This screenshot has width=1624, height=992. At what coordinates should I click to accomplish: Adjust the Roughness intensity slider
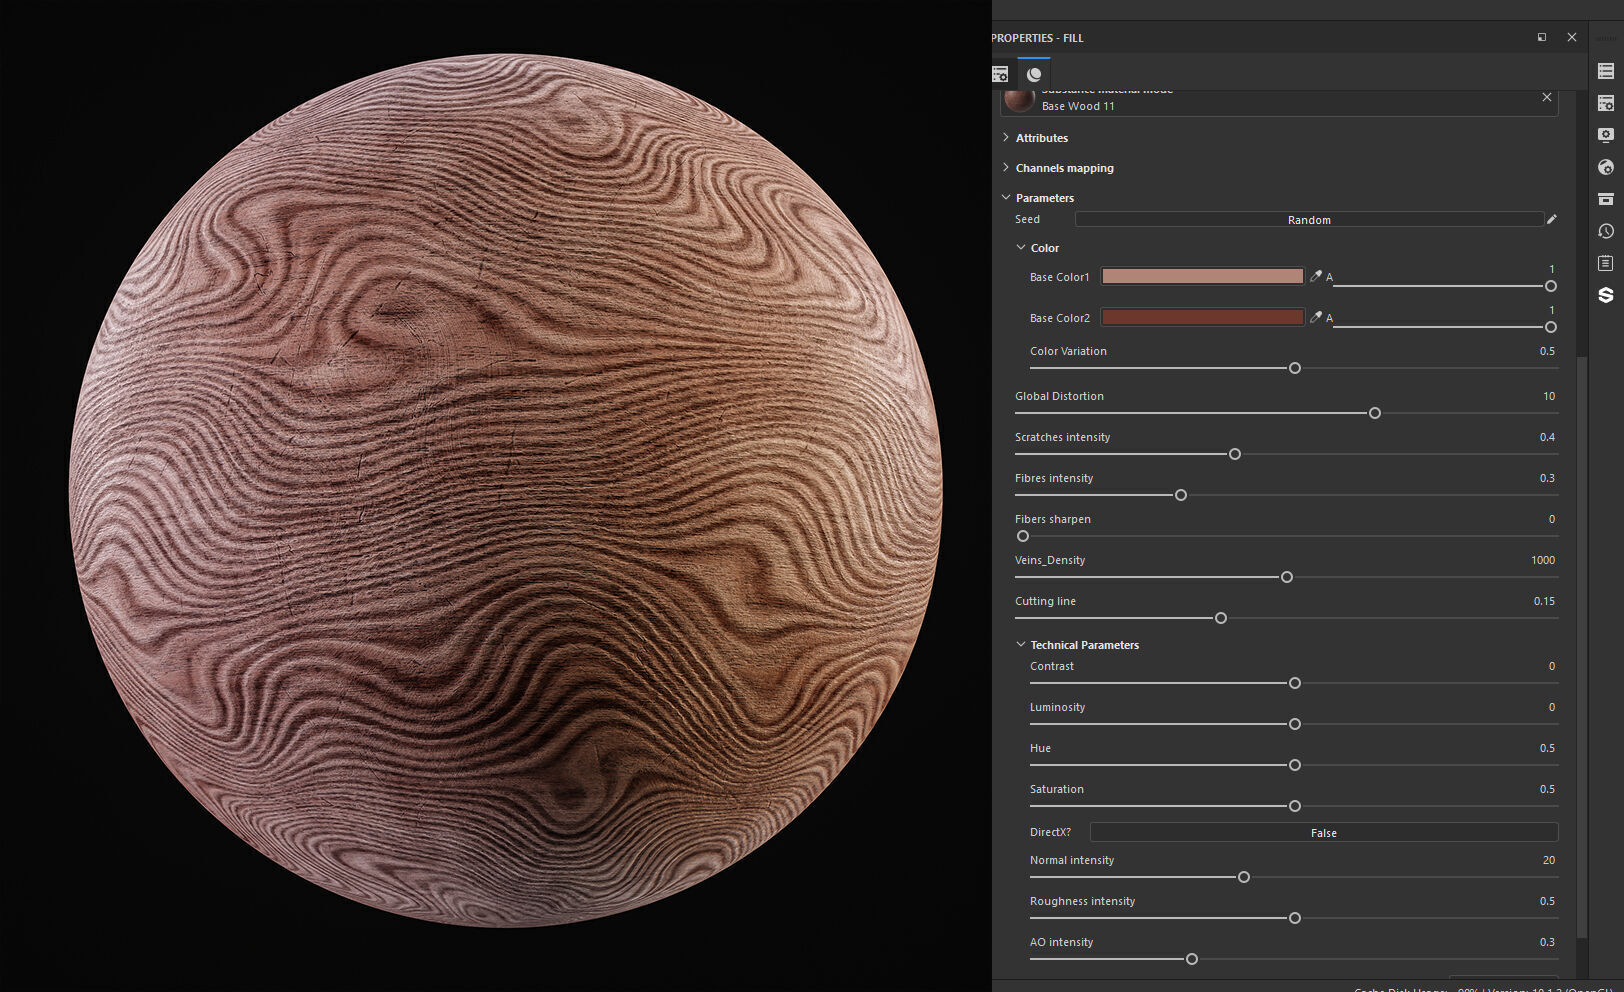(x=1294, y=918)
